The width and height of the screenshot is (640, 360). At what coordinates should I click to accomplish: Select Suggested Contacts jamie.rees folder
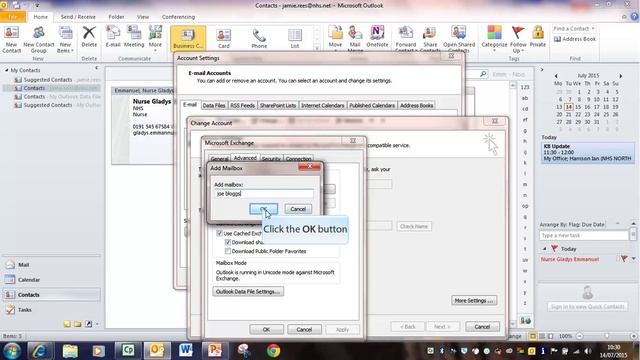[x=57, y=80]
